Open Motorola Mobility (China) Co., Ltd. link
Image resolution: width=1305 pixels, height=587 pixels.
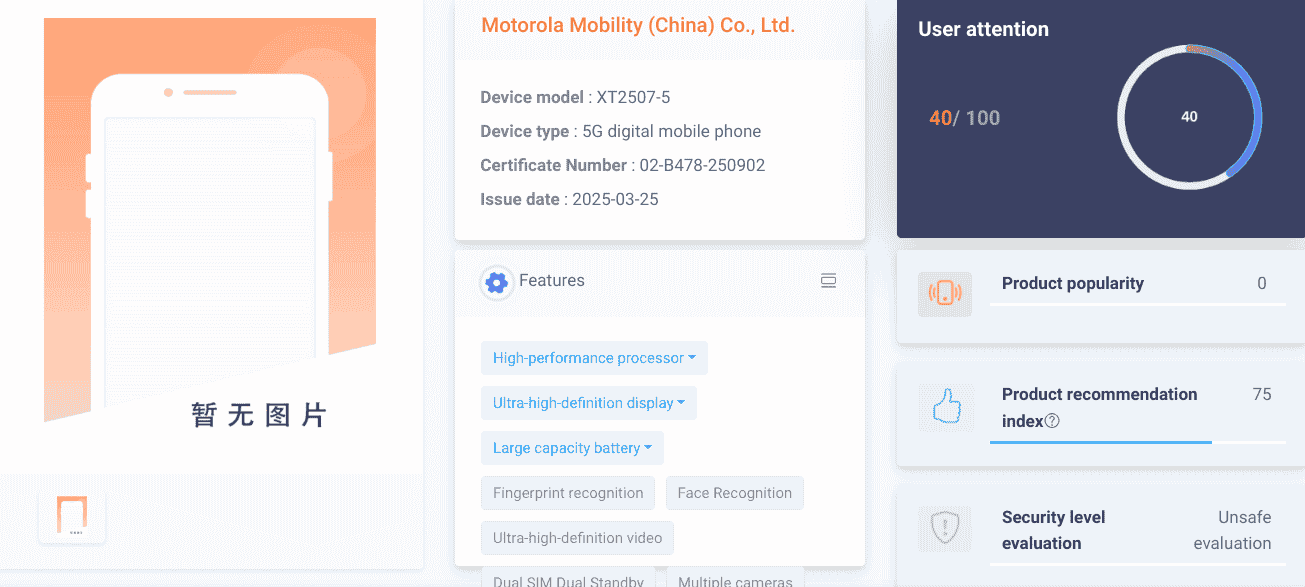pyautogui.click(x=638, y=26)
